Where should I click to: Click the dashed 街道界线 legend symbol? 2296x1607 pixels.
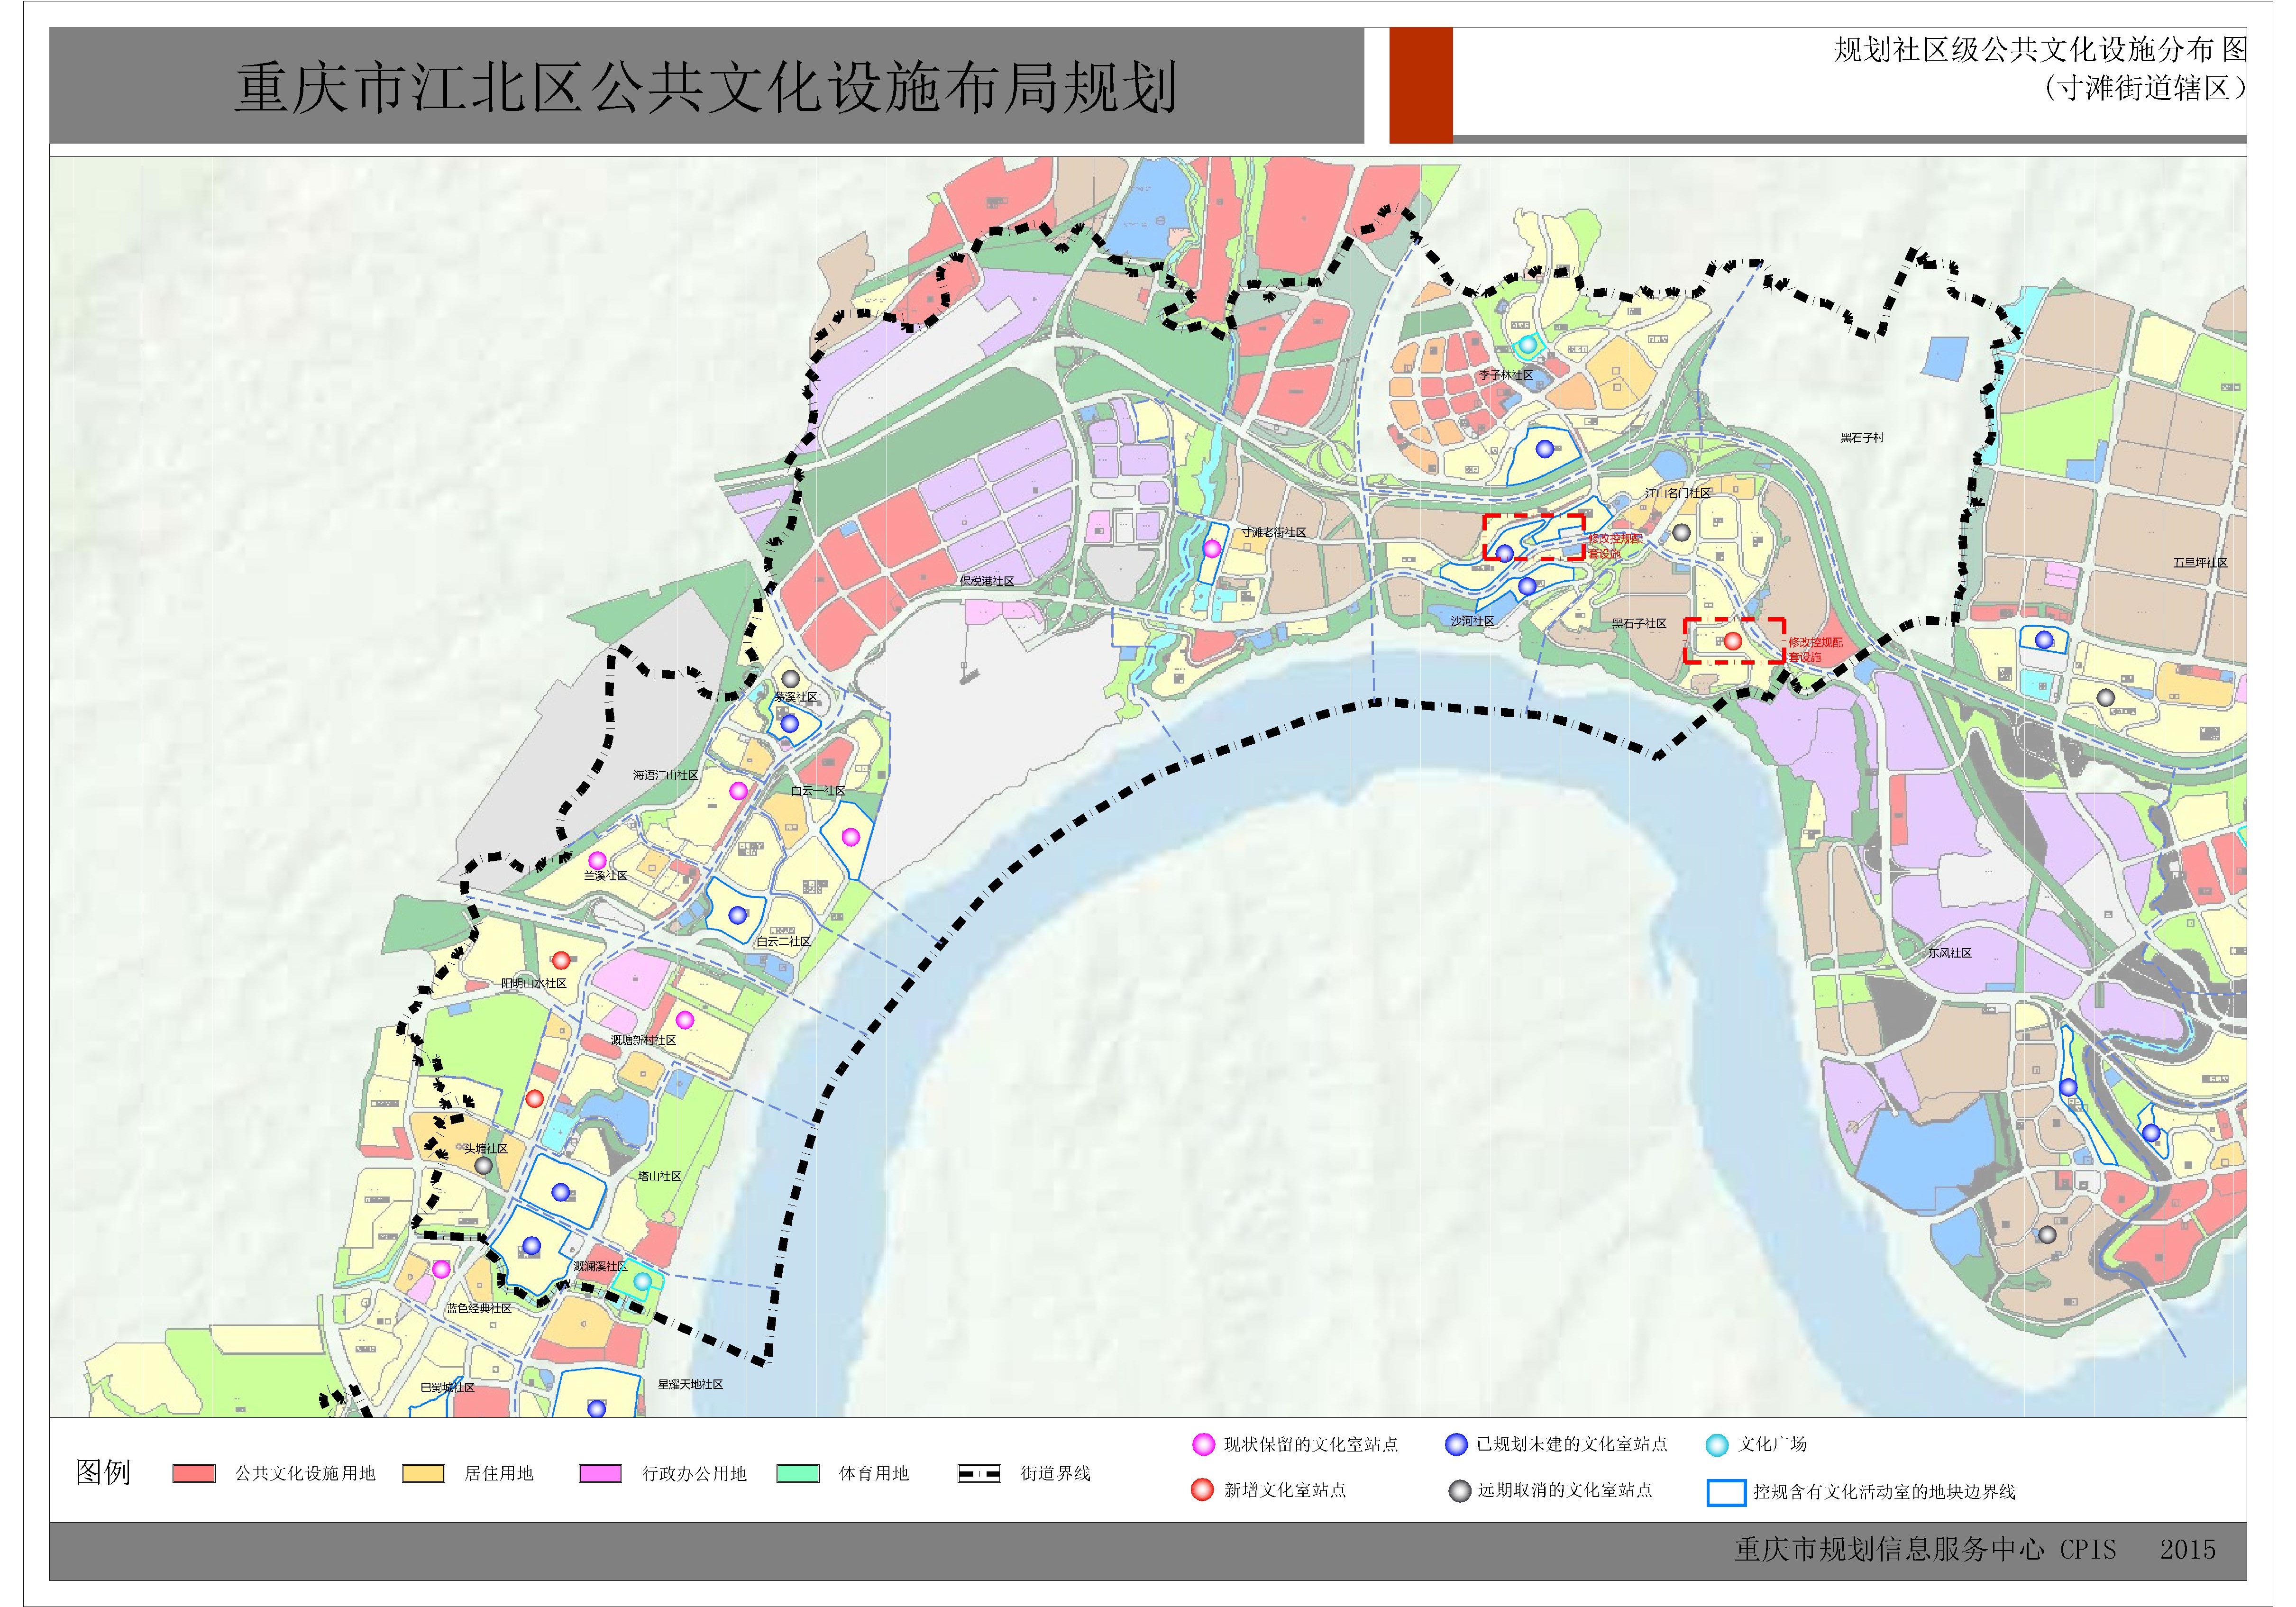click(x=979, y=1474)
